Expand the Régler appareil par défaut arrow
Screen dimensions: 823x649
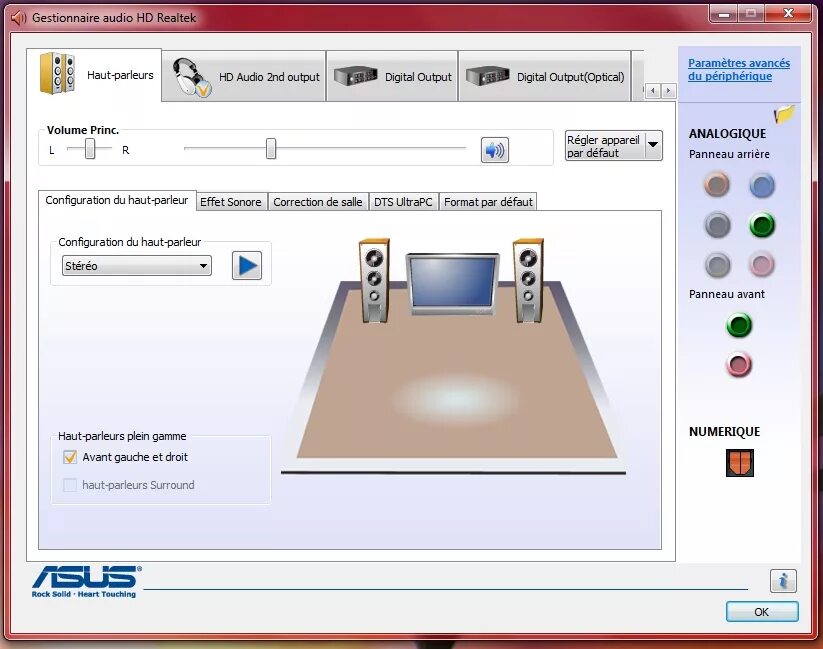point(653,145)
